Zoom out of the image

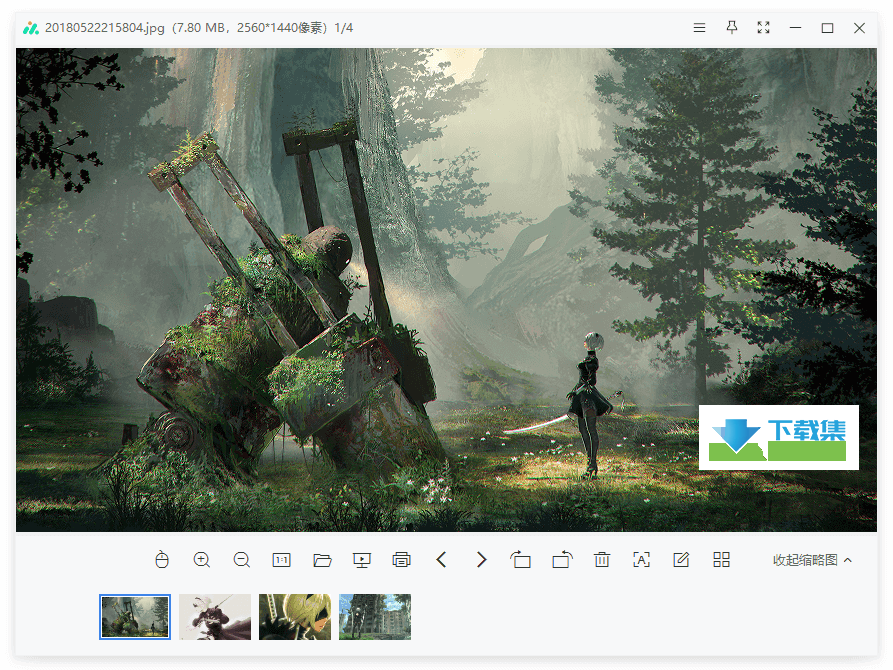point(241,559)
